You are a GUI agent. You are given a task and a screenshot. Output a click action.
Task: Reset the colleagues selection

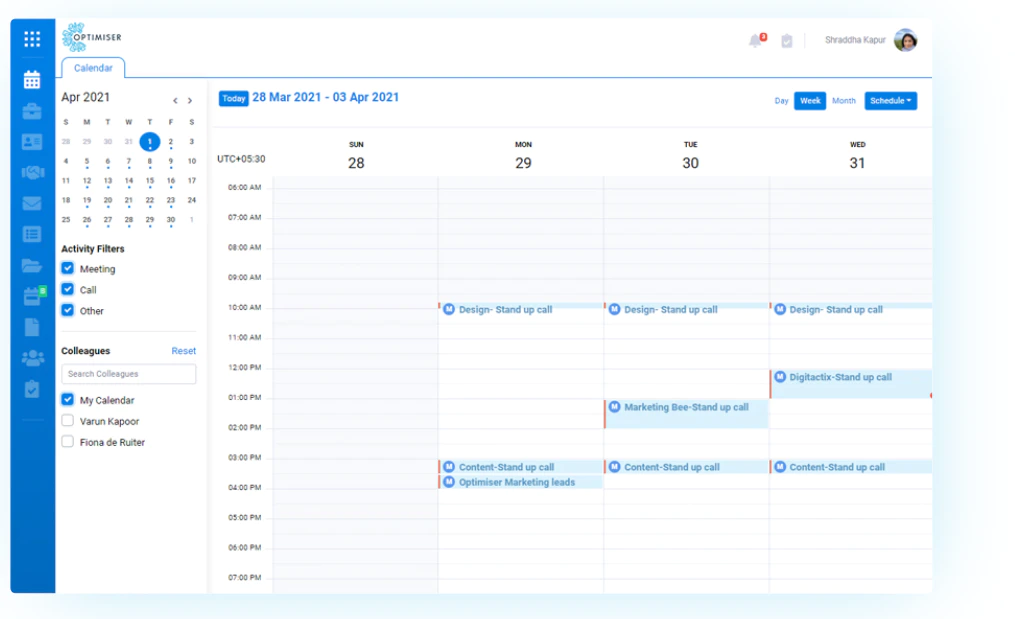coord(183,351)
